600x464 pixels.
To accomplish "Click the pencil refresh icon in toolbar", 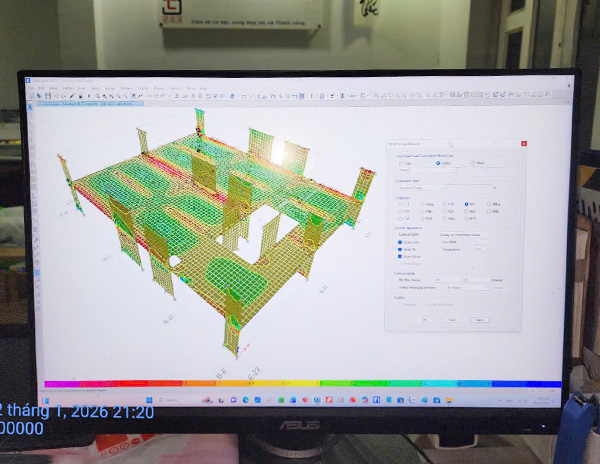I will 72,96.
